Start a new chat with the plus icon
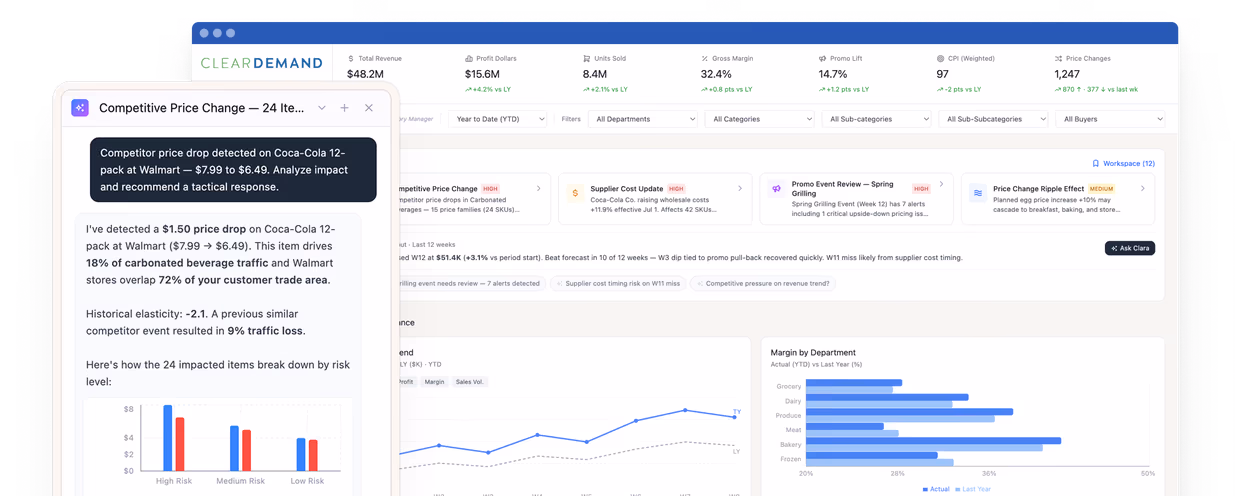This screenshot has height=496, width=1240. [345, 108]
